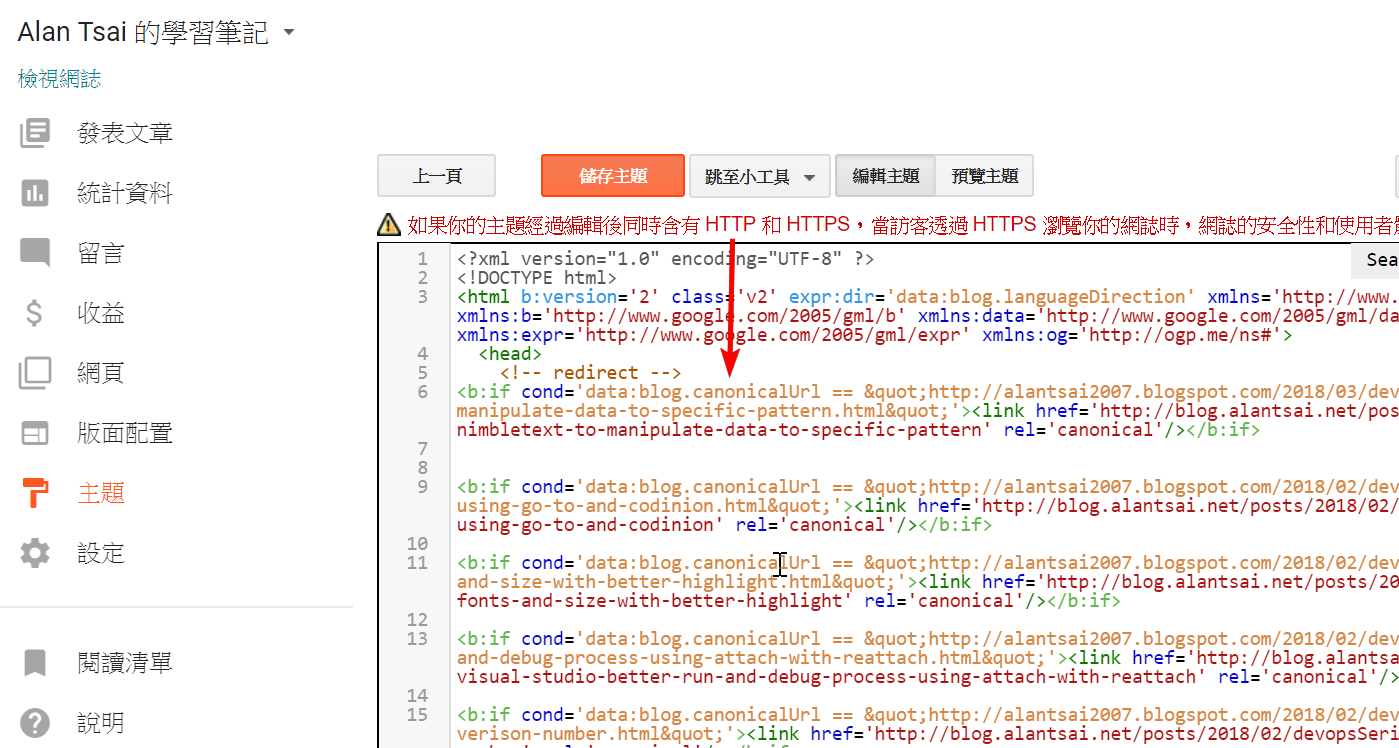Click the <head> tag in the code
Image resolution: width=1399 pixels, height=748 pixels.
(x=510, y=354)
